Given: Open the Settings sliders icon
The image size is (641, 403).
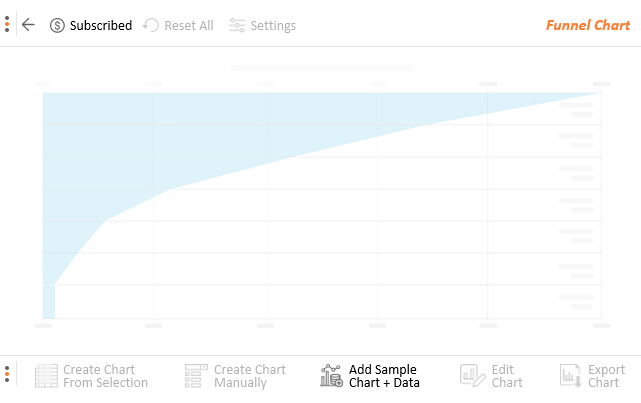Looking at the screenshot, I should [237, 25].
